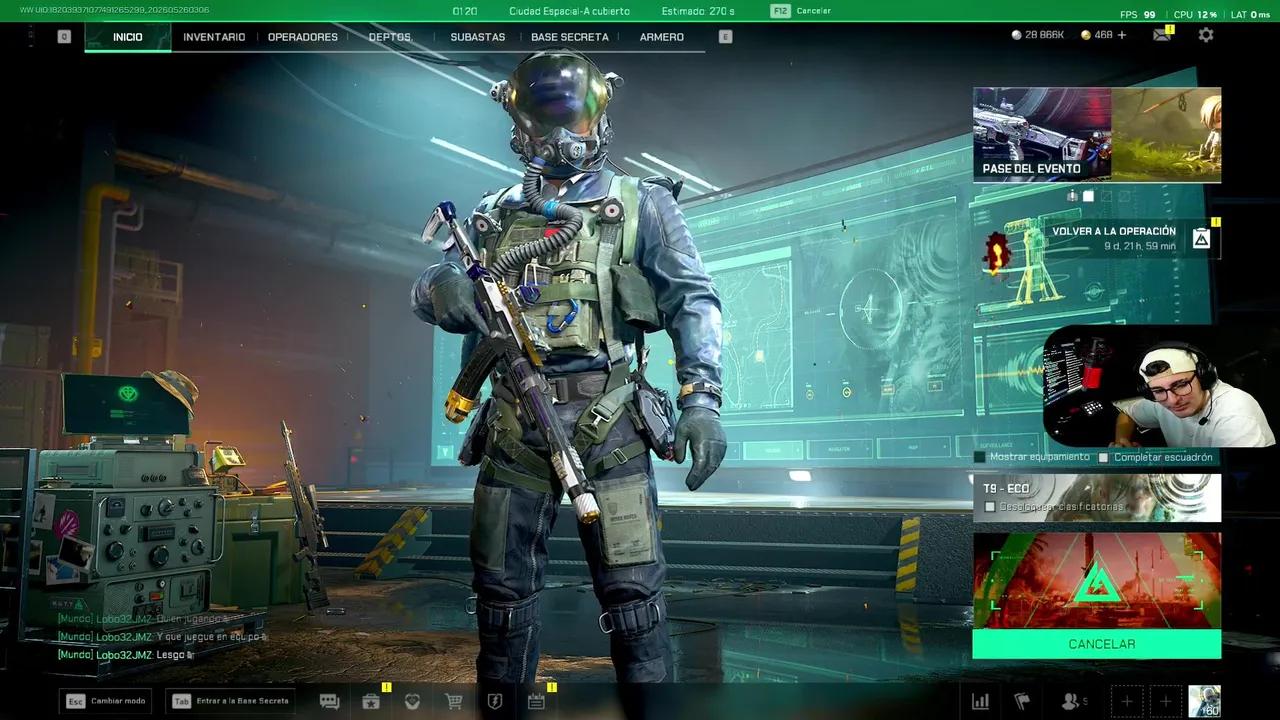Open the calendar events icon
This screenshot has width=1280, height=720.
click(536, 701)
